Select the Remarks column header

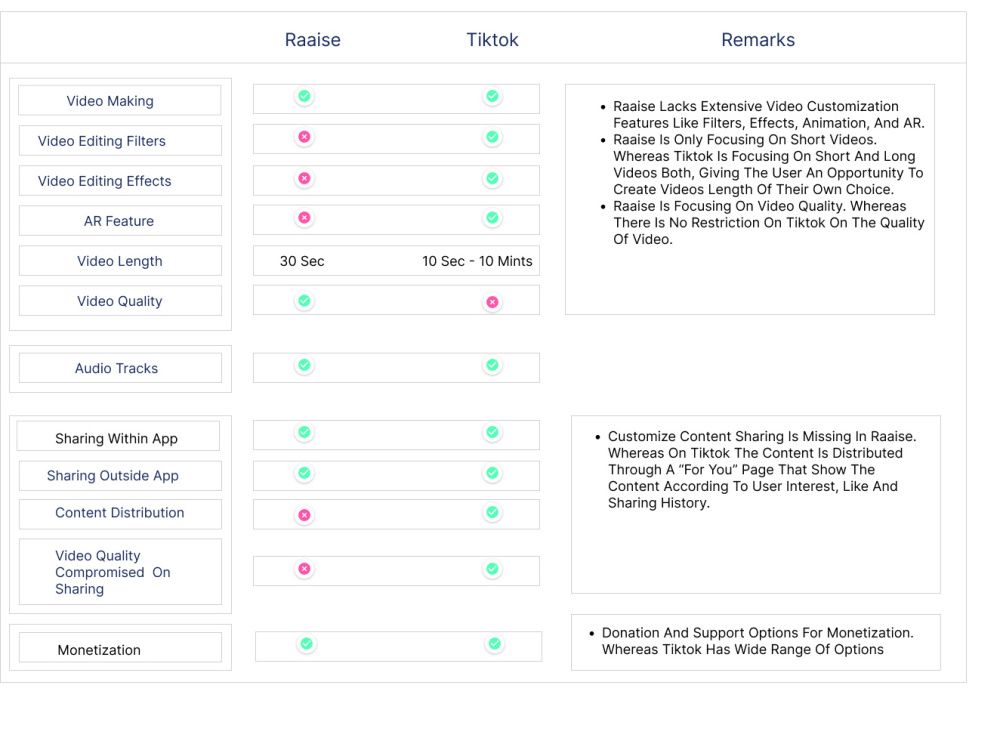758,40
